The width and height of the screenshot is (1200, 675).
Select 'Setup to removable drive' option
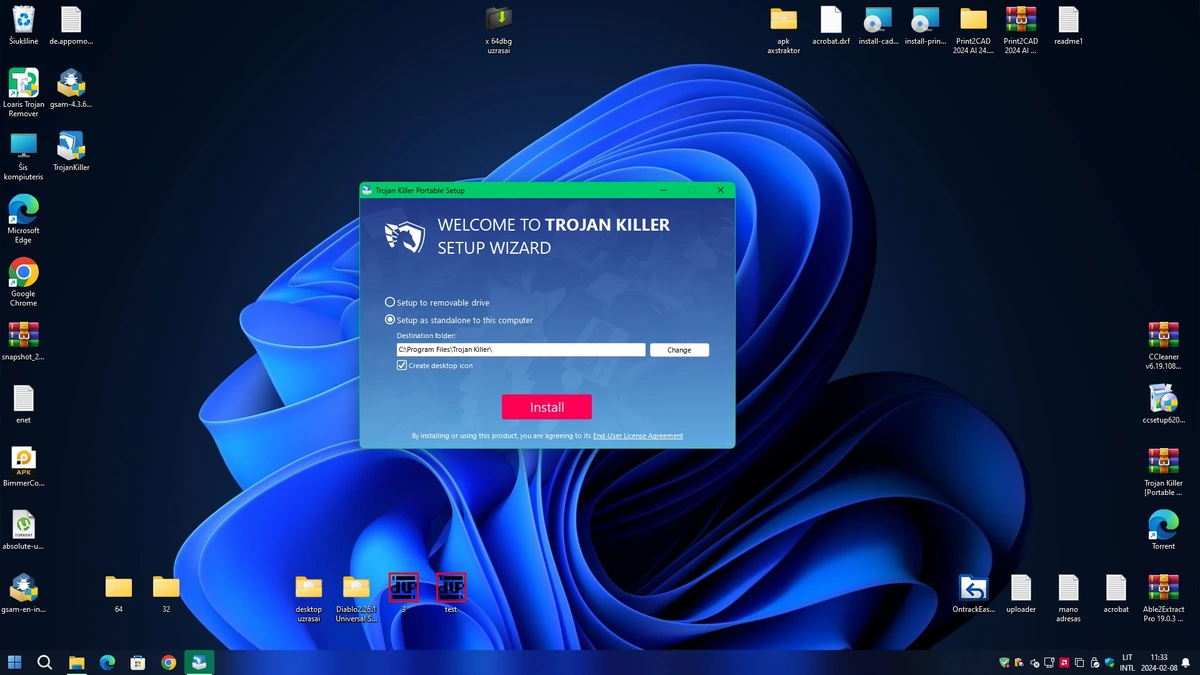437,302
